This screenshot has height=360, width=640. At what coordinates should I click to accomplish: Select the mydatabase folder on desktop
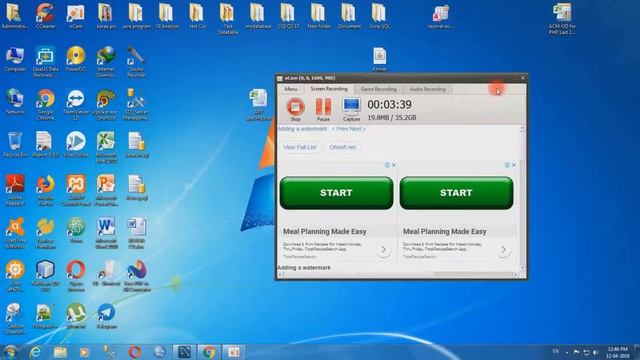(258, 16)
